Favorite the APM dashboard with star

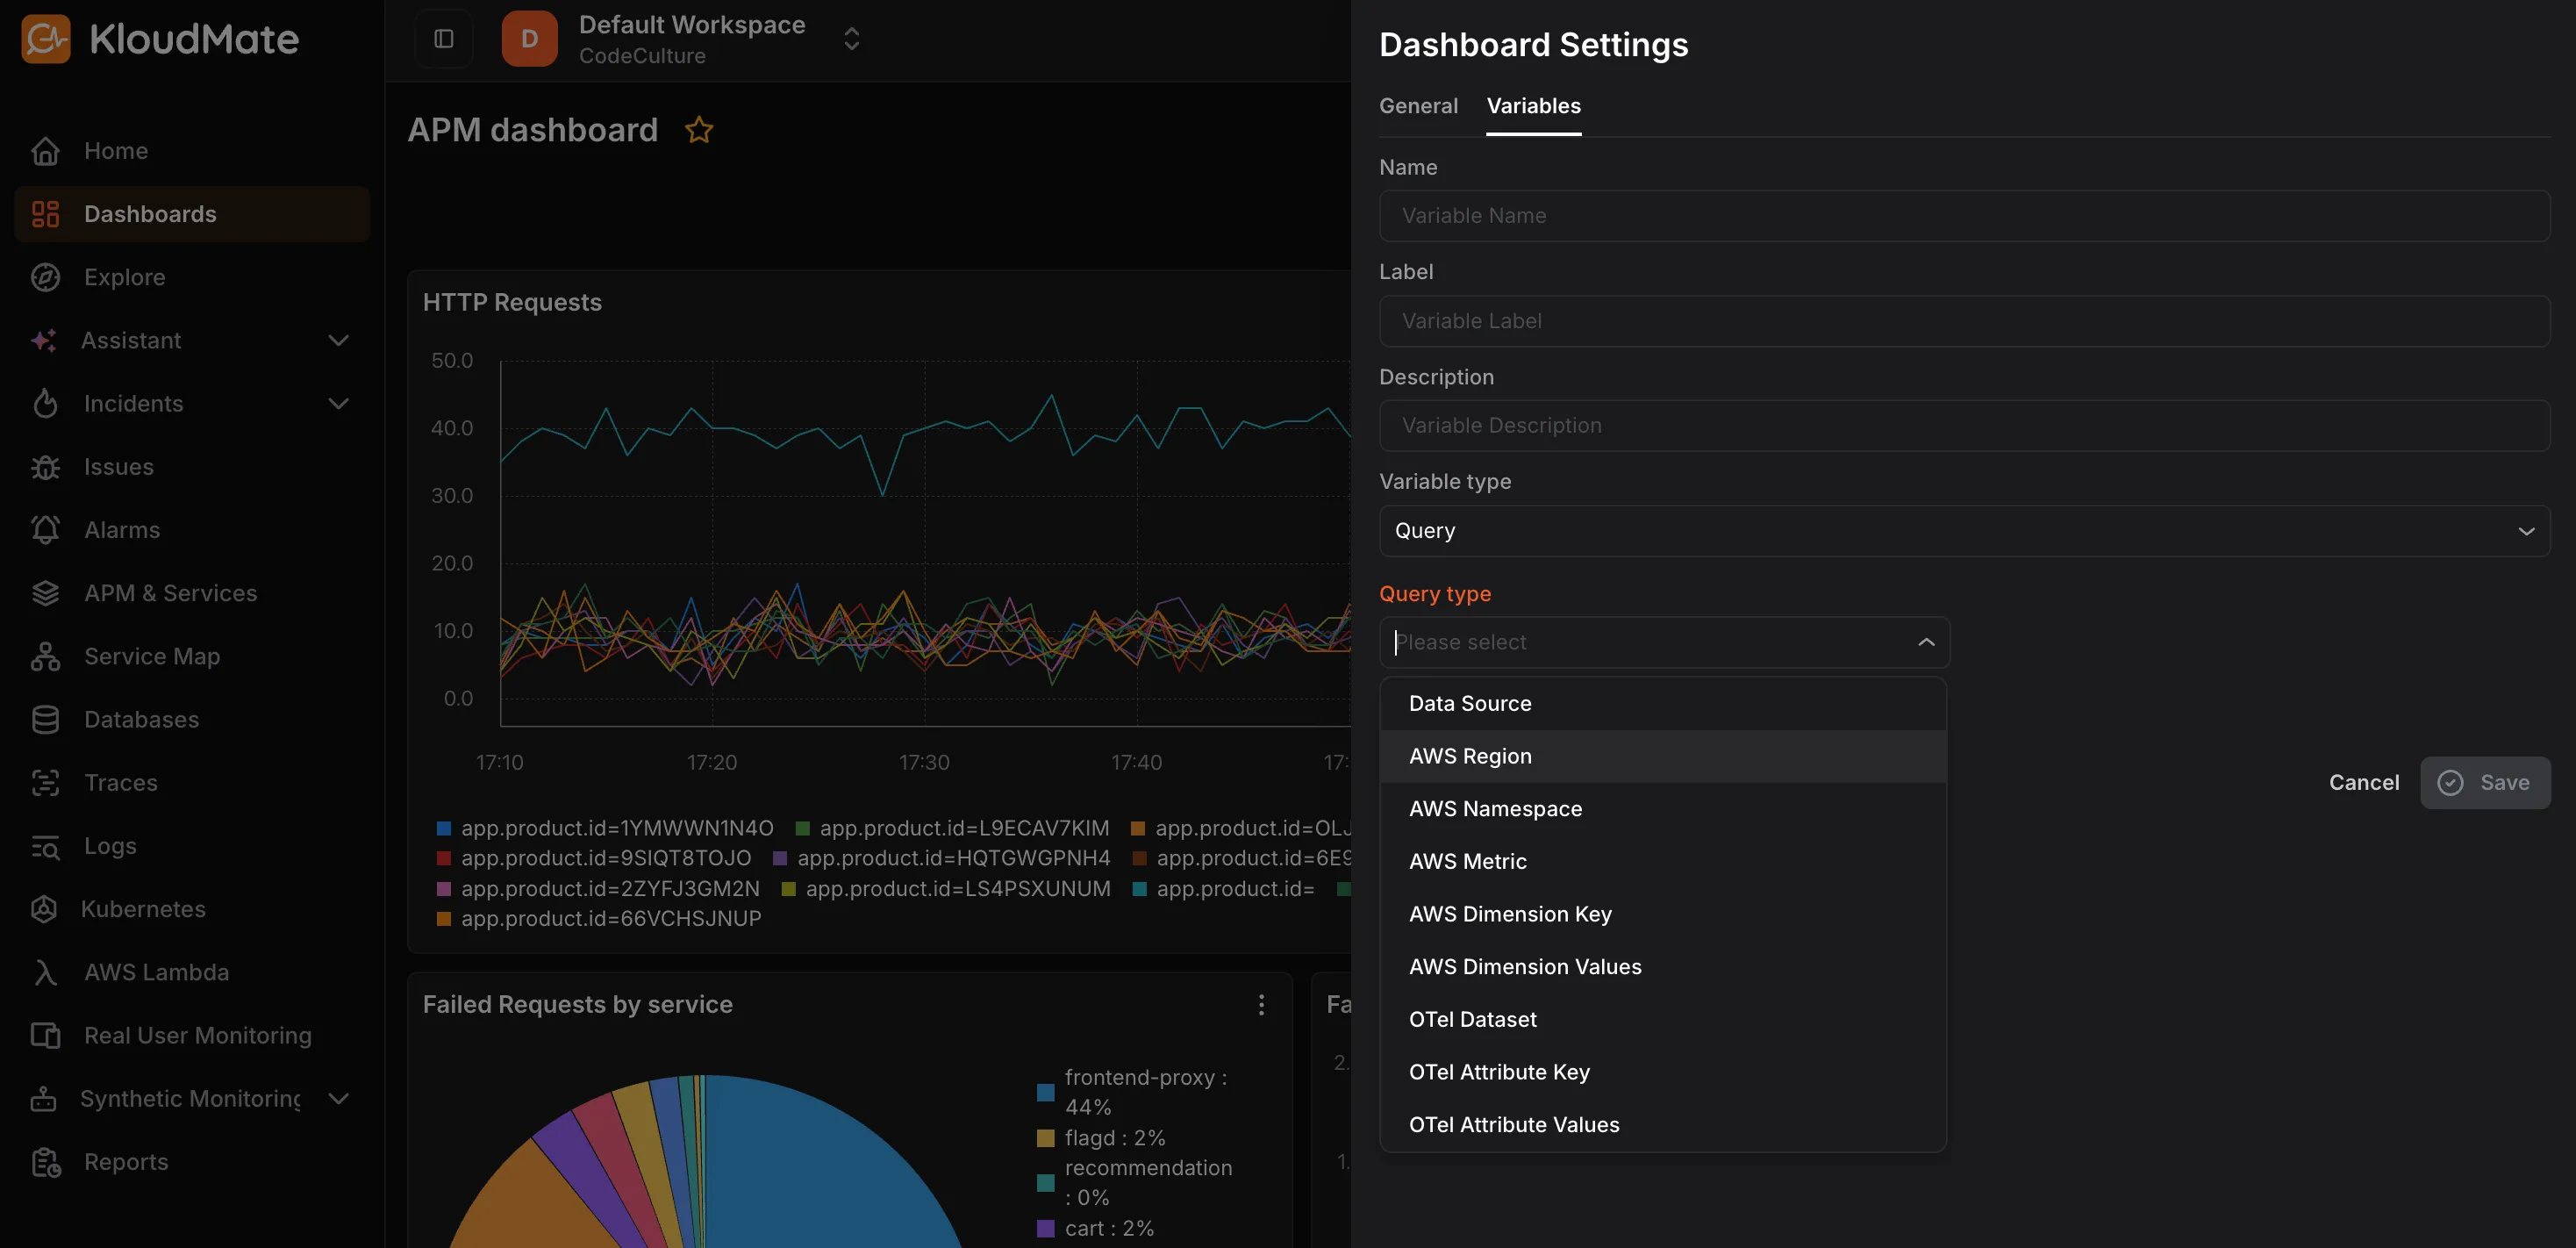click(x=699, y=130)
